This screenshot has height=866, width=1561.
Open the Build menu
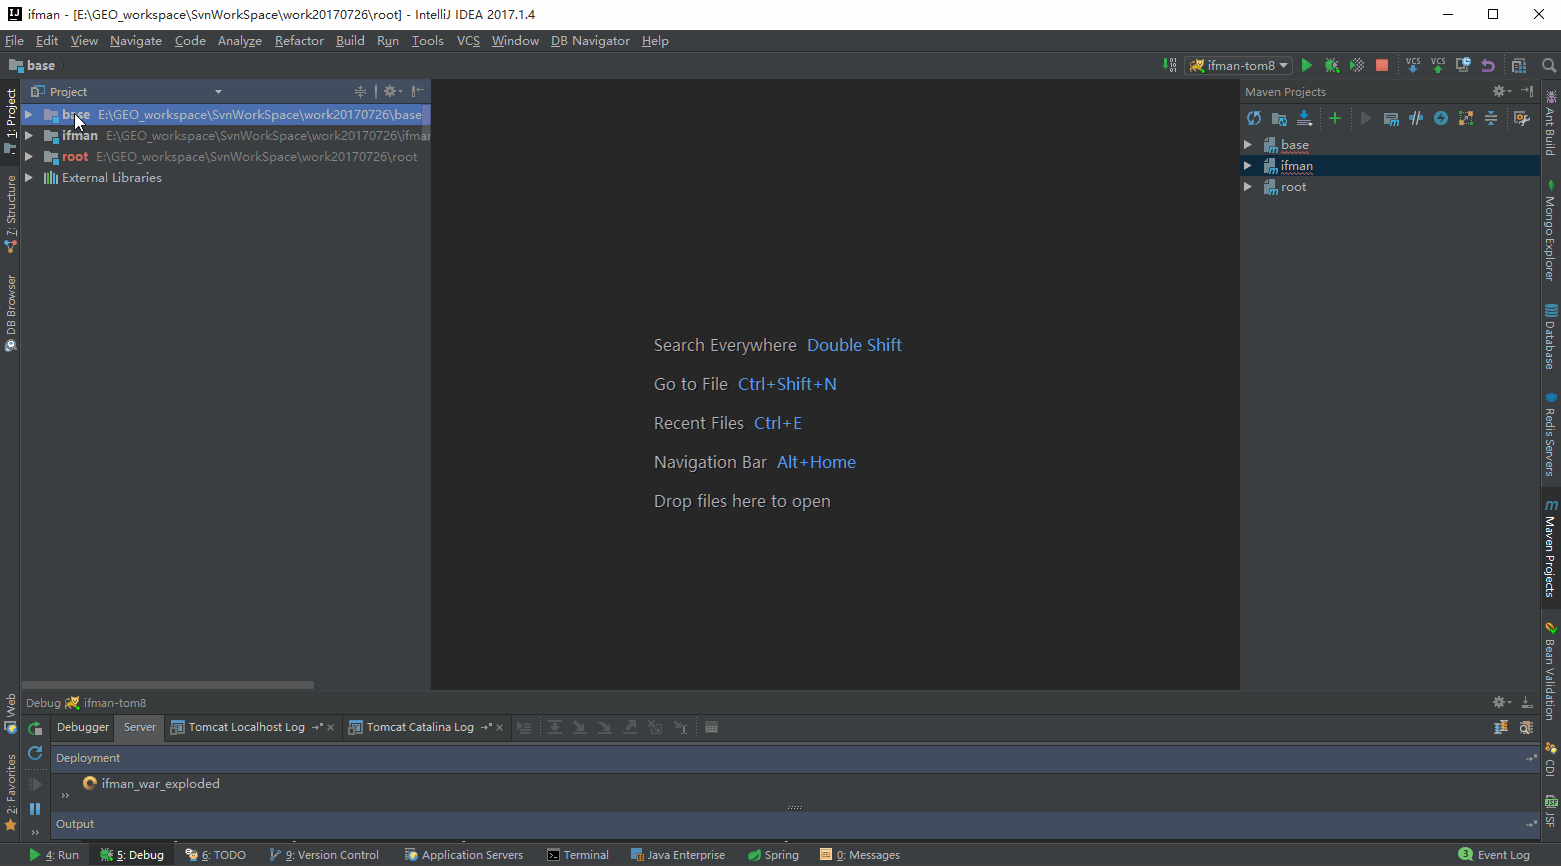pos(350,41)
